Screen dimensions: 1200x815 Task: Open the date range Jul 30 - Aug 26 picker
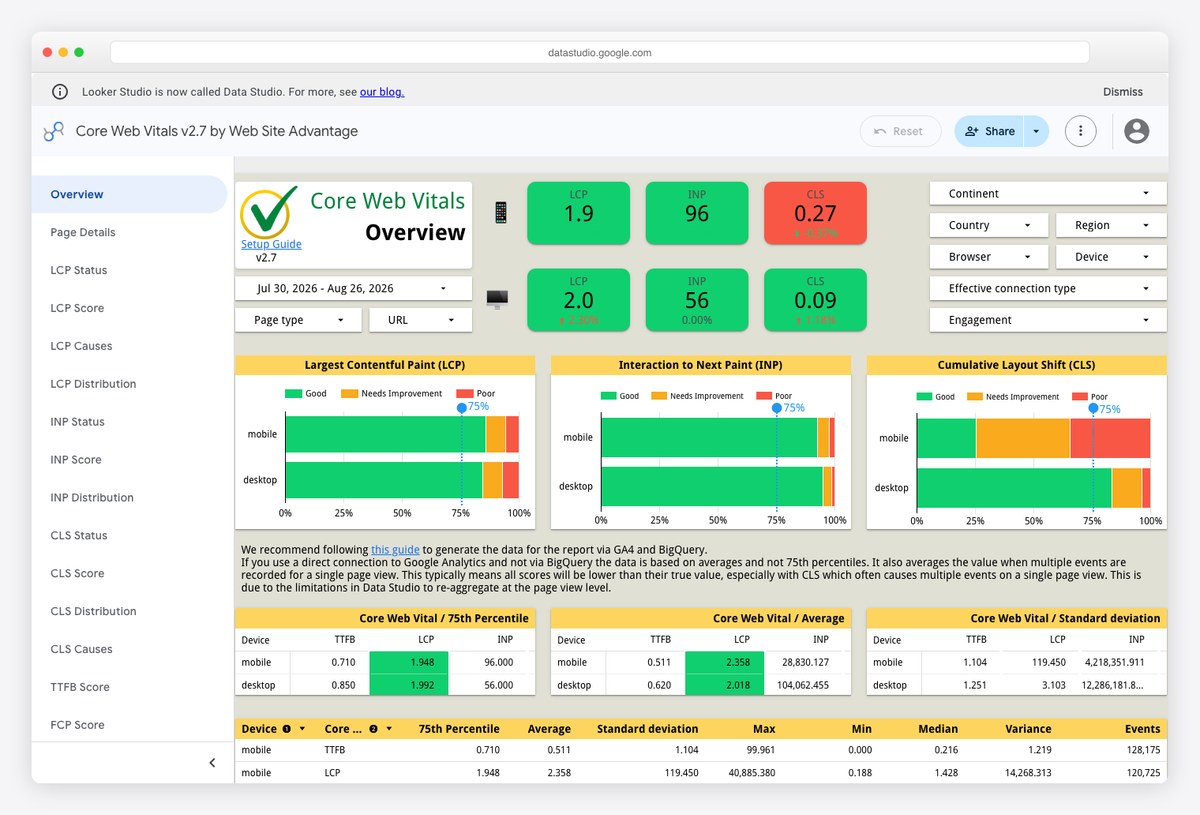tap(353, 288)
